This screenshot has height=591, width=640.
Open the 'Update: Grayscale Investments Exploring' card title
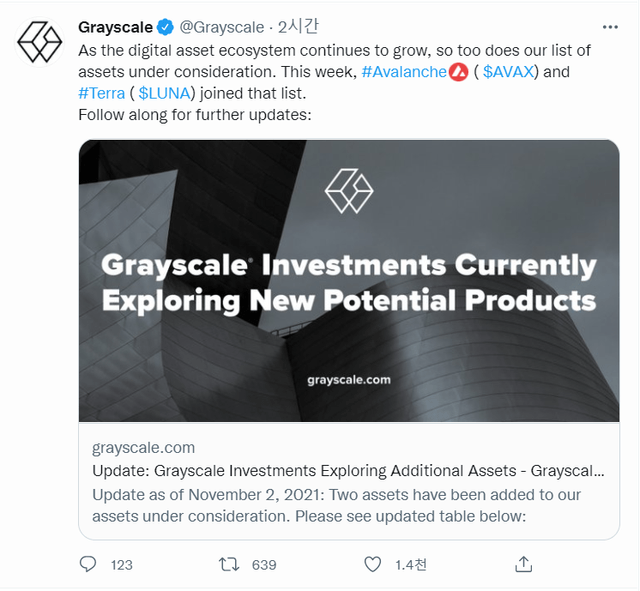point(347,470)
